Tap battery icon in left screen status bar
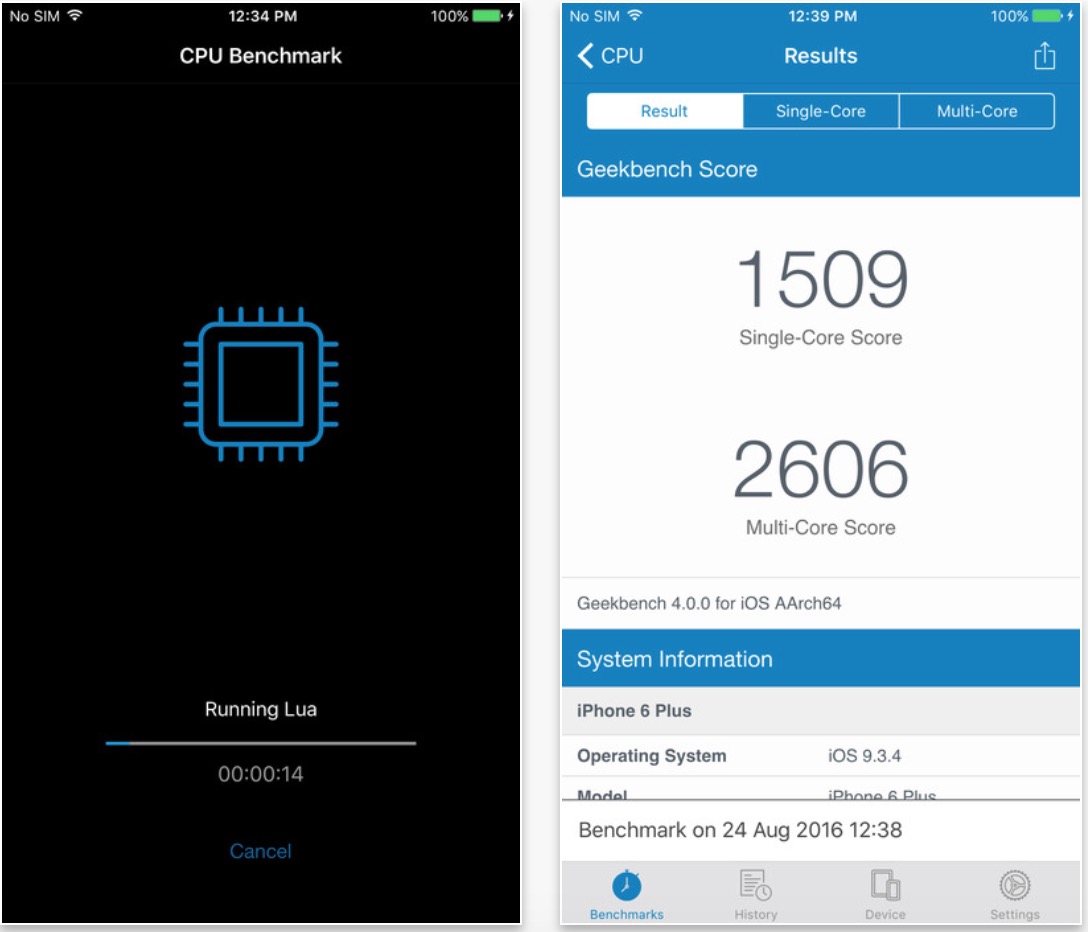The width and height of the screenshot is (1088, 932). click(488, 15)
